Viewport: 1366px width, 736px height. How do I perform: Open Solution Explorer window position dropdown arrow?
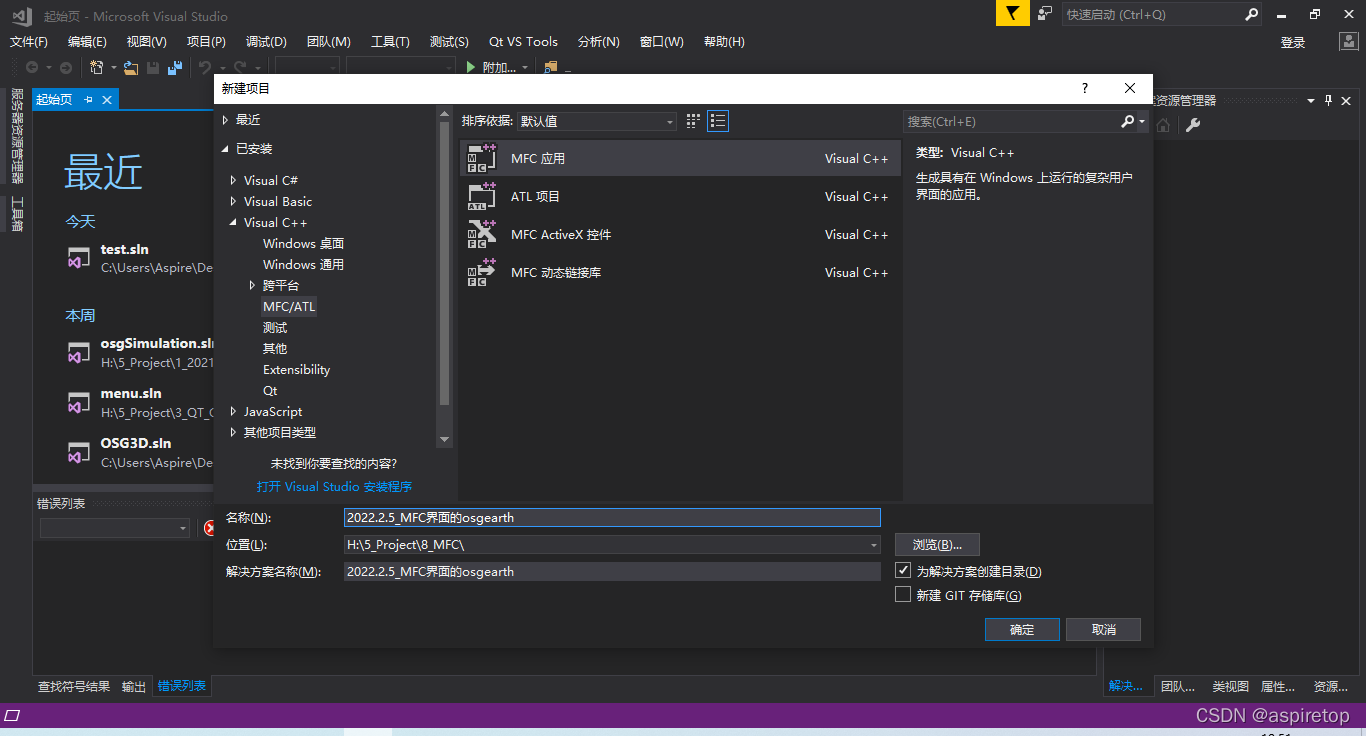(1311, 100)
